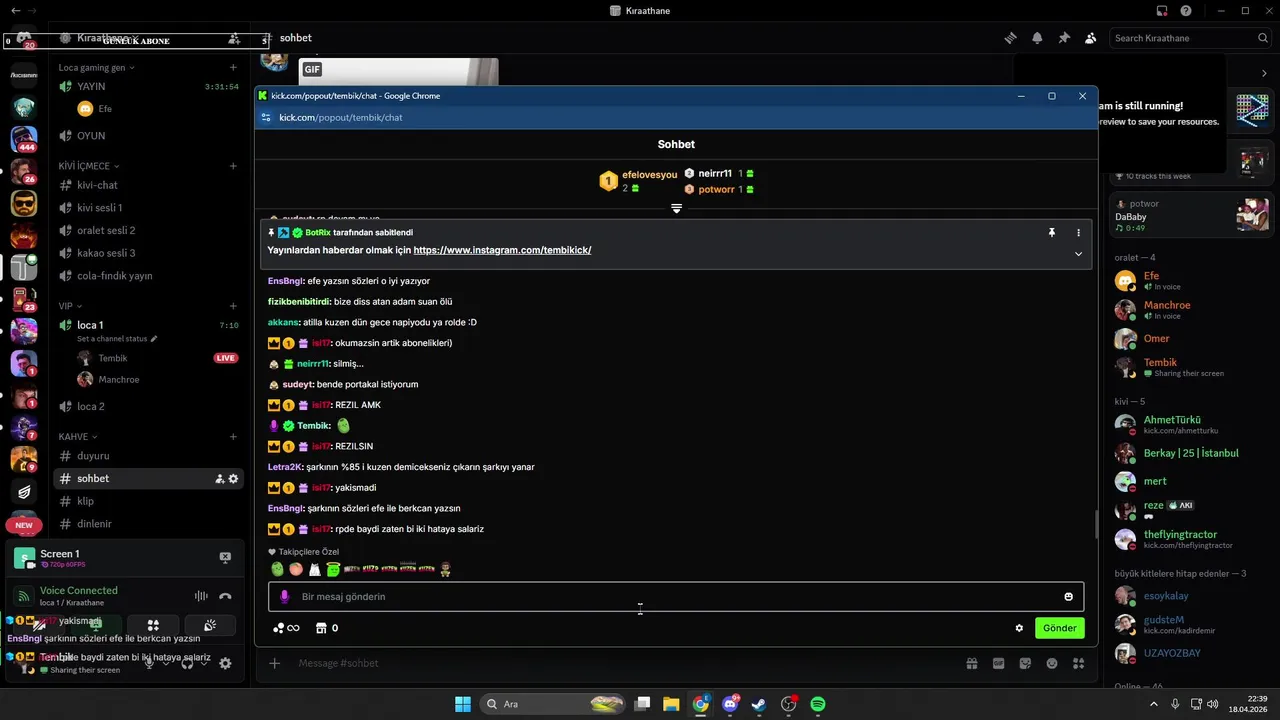
Task: Open Steam from the Windows taskbar
Action: click(x=759, y=704)
